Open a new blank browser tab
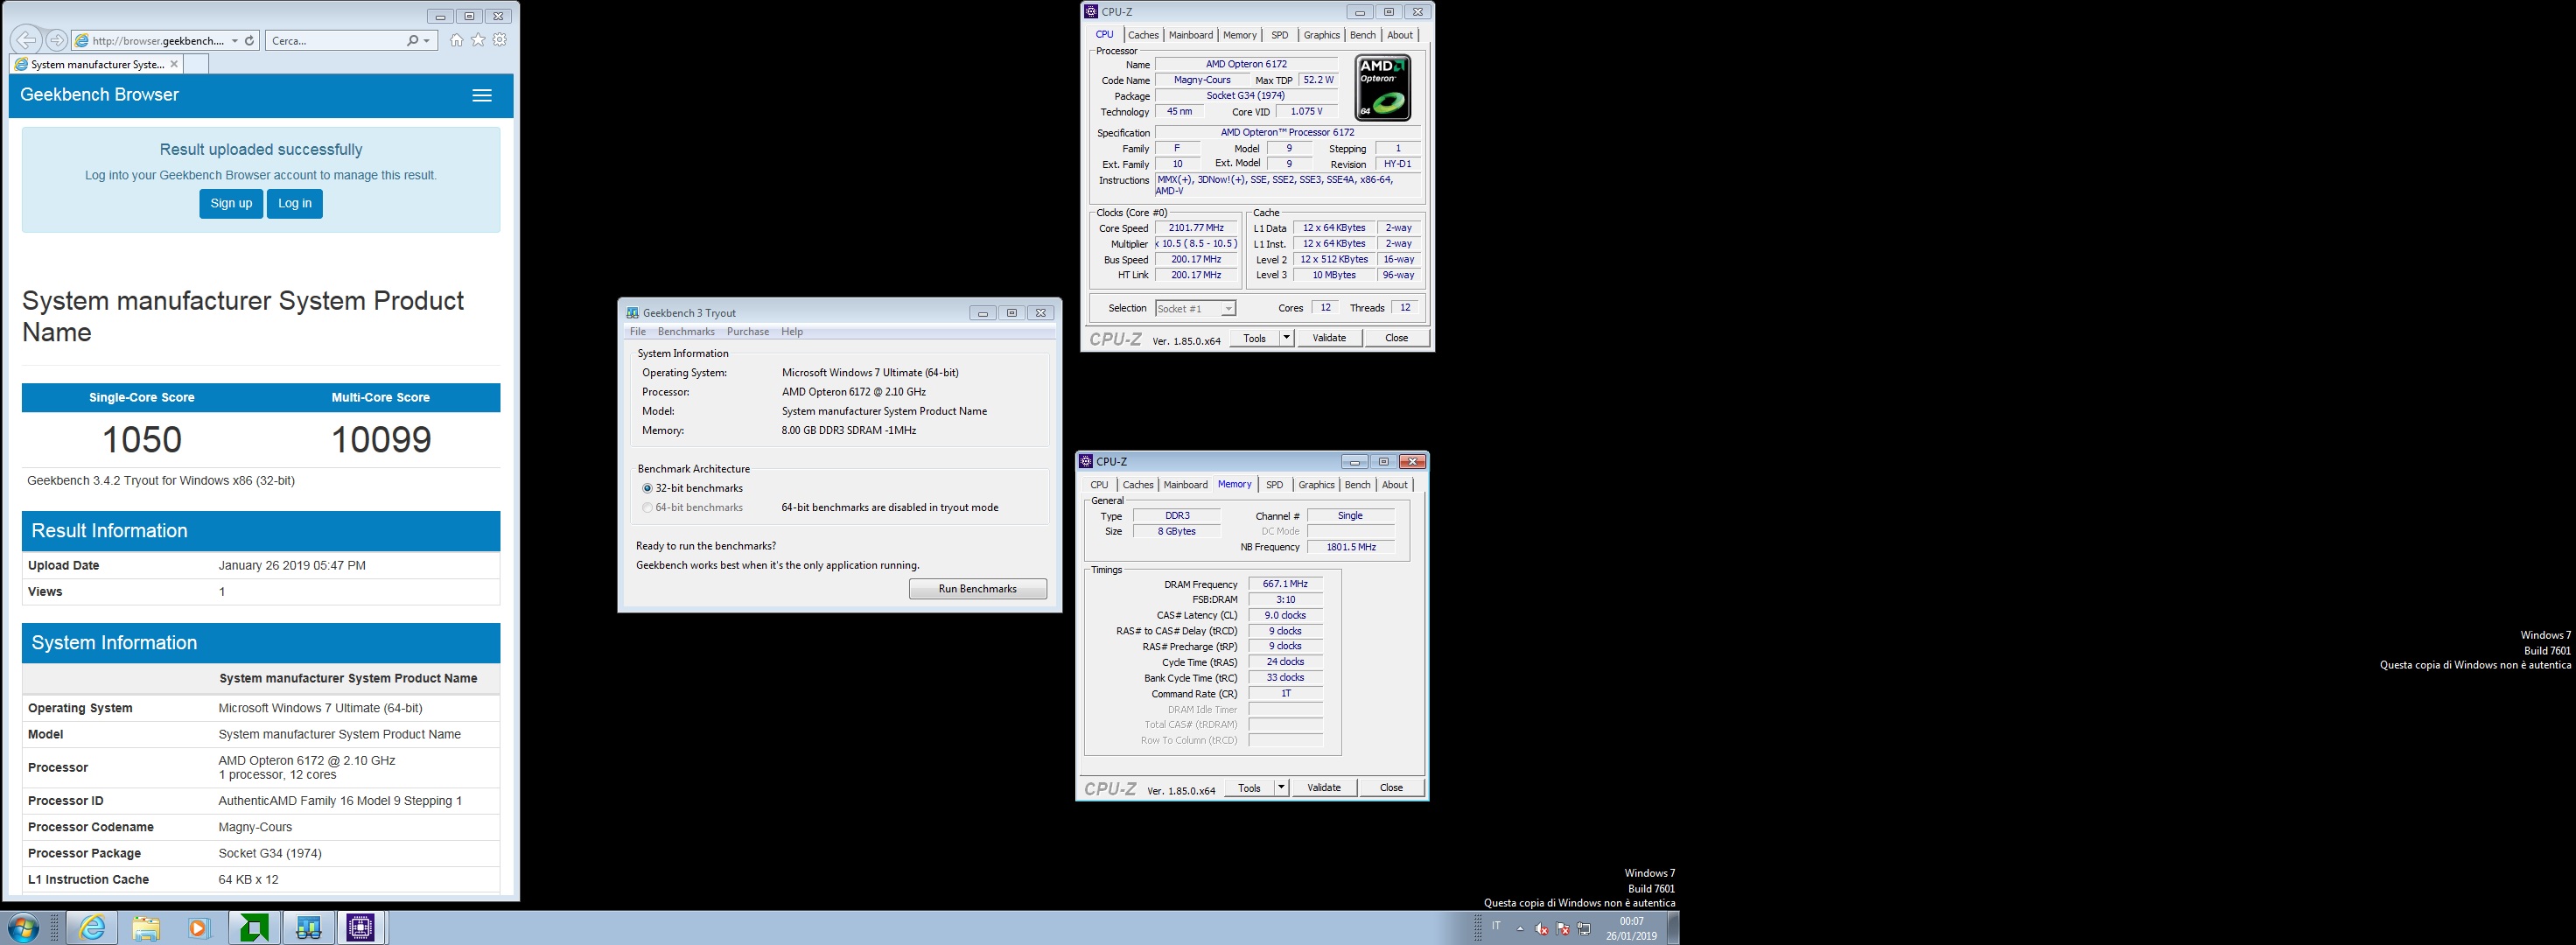Viewport: 2576px width, 945px height. 197,64
